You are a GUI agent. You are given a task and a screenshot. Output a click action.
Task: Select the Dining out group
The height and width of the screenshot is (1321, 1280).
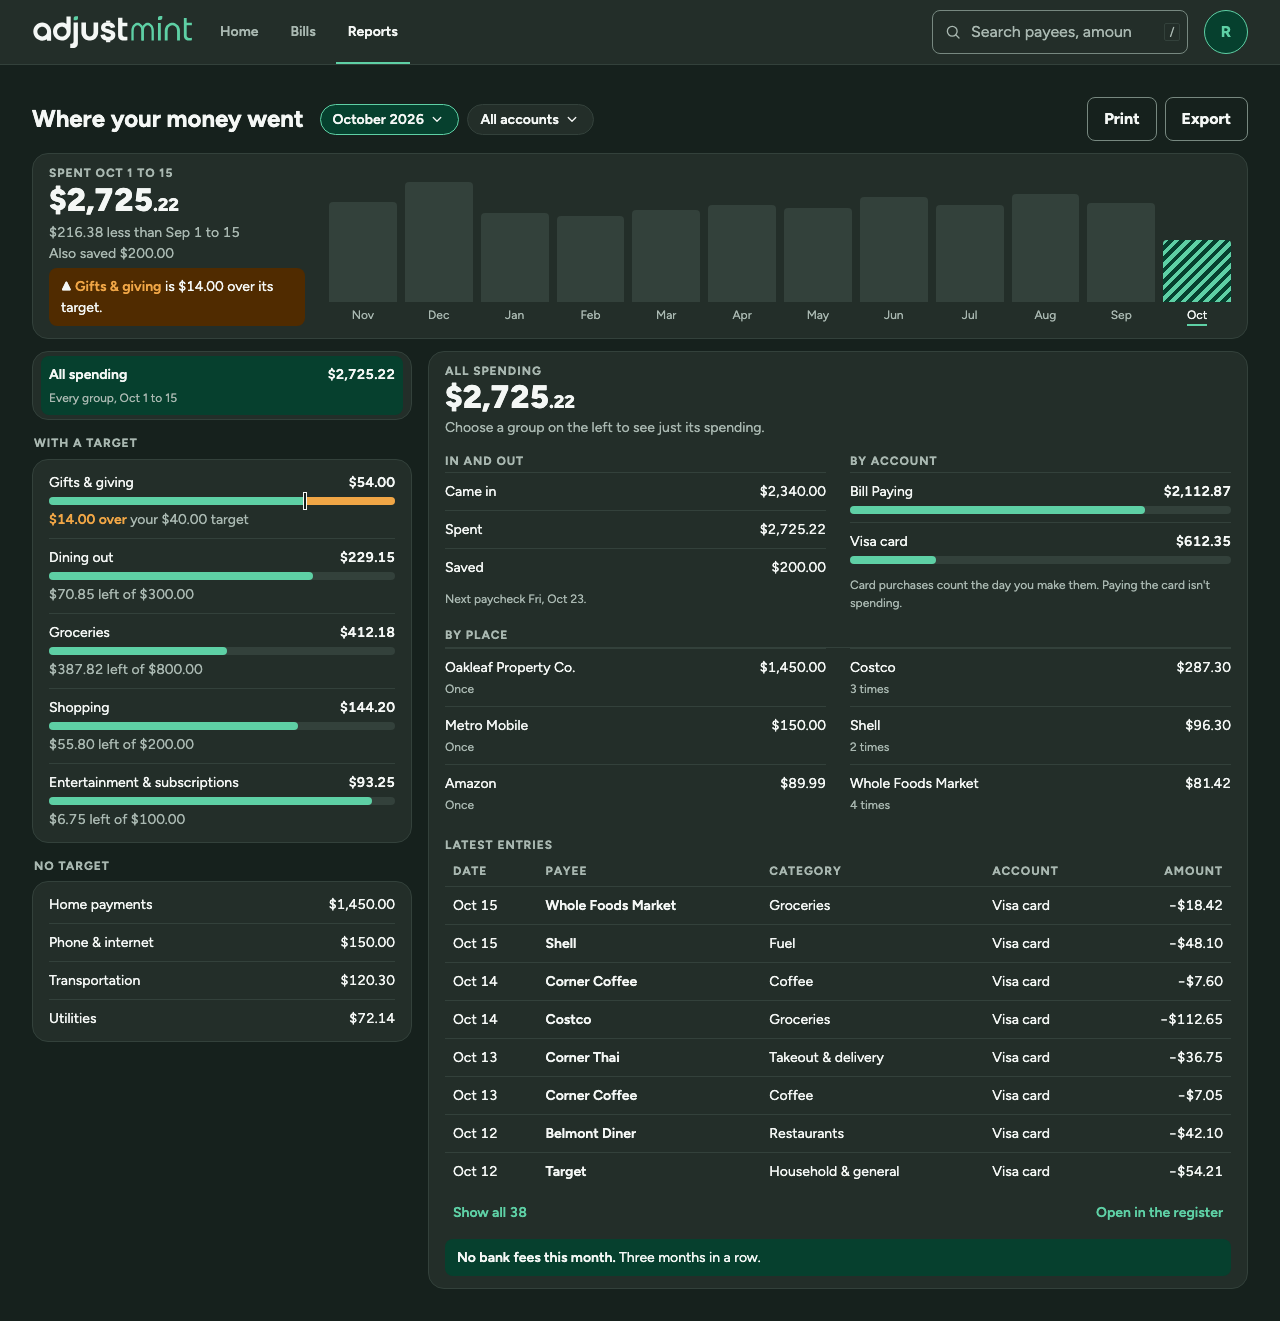[222, 576]
